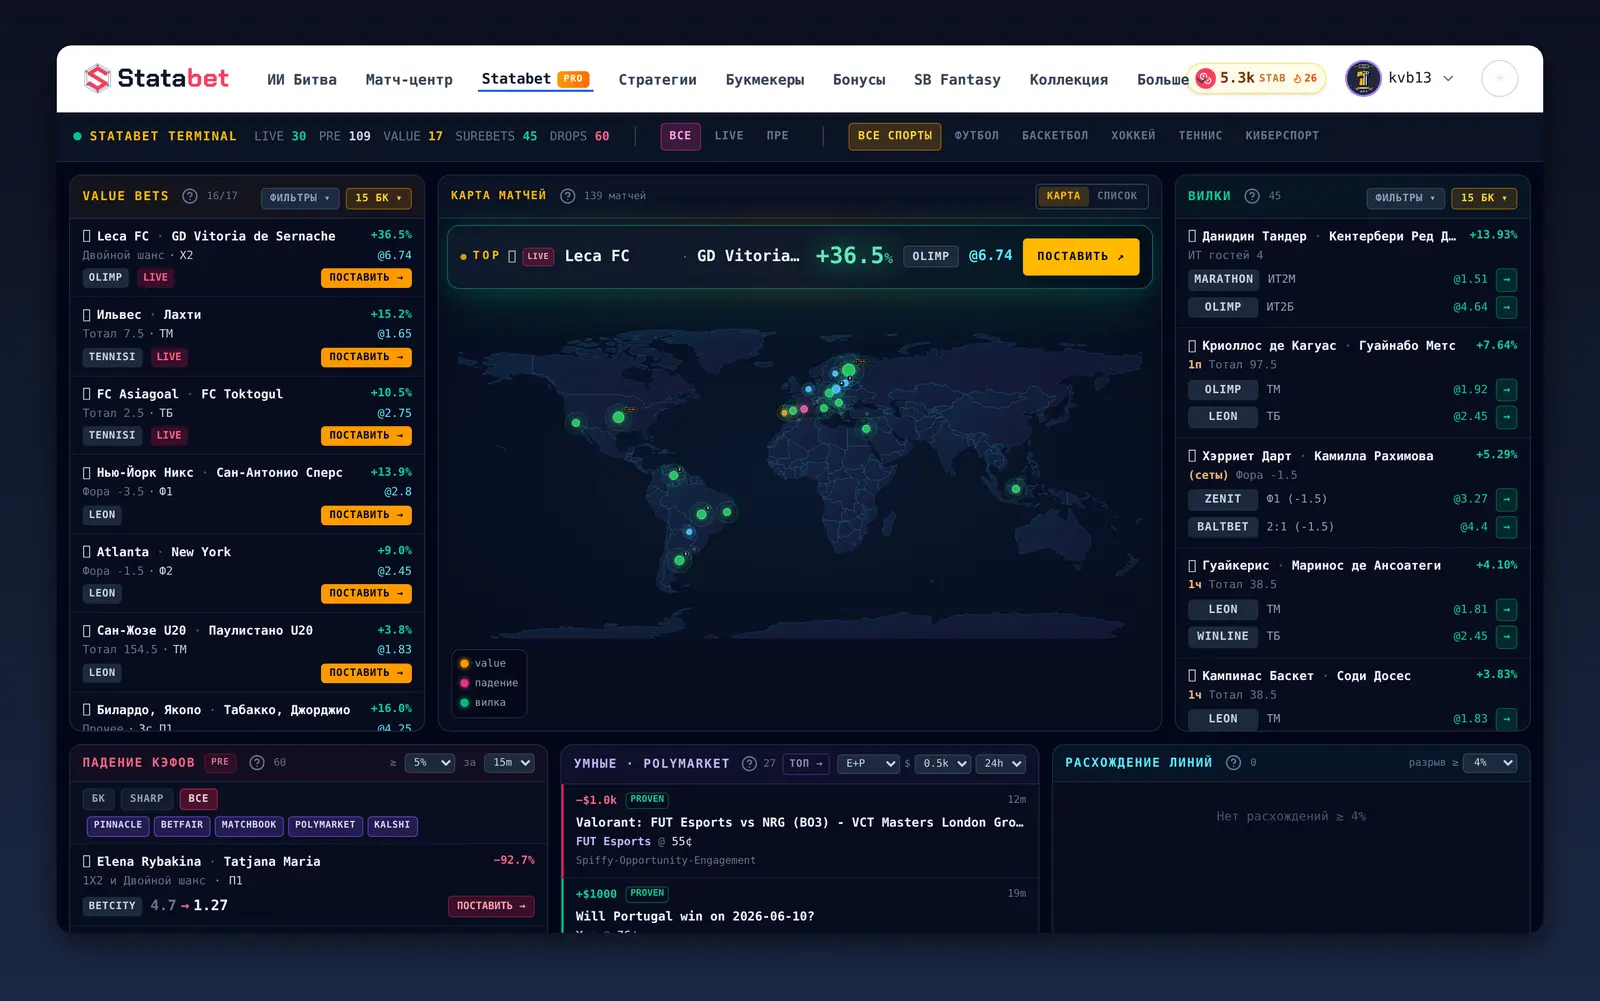Image resolution: width=1600 pixels, height=1001 pixels.
Task: Toggle the БК source filter
Action: pos(98,799)
